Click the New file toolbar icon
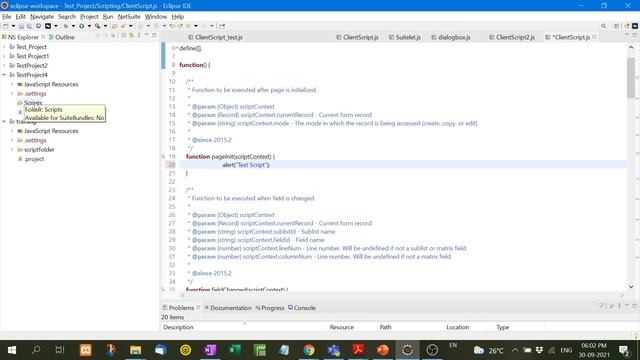 tap(6, 26)
